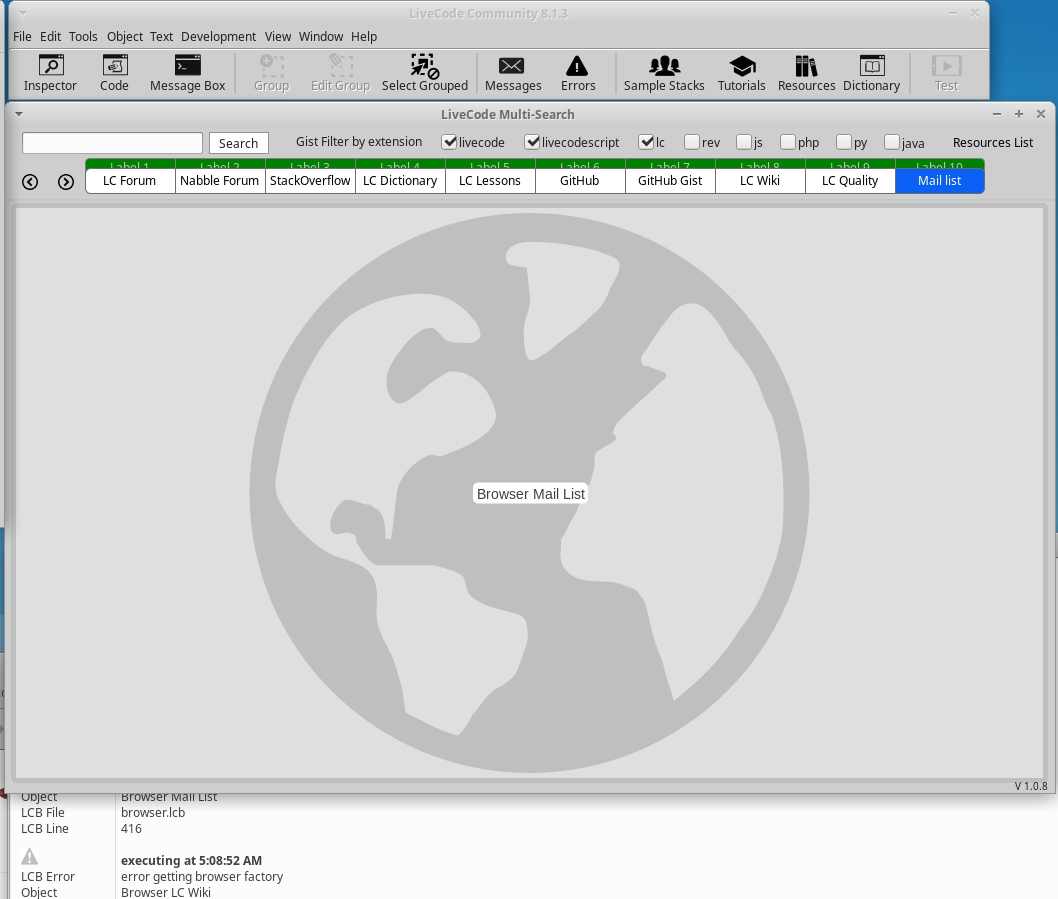
Task: Click the Select Grouped toolbar icon
Action: point(424,73)
